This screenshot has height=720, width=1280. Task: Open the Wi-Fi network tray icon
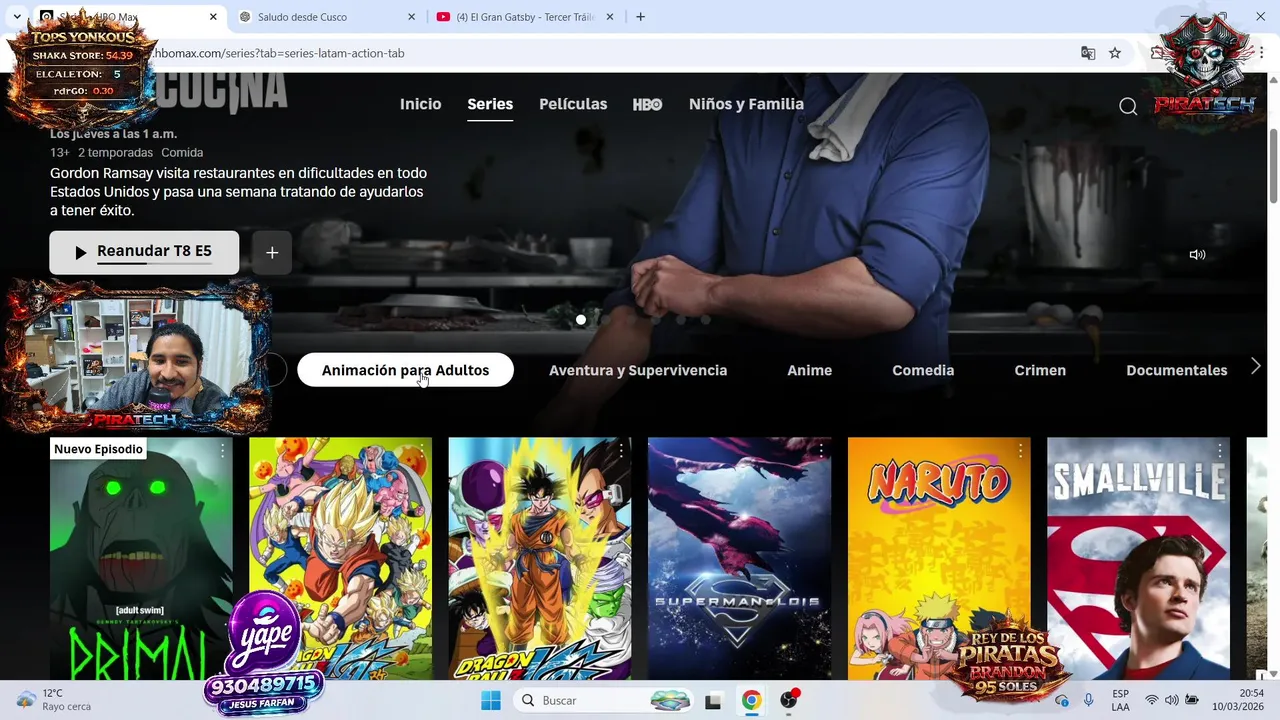tap(1152, 700)
